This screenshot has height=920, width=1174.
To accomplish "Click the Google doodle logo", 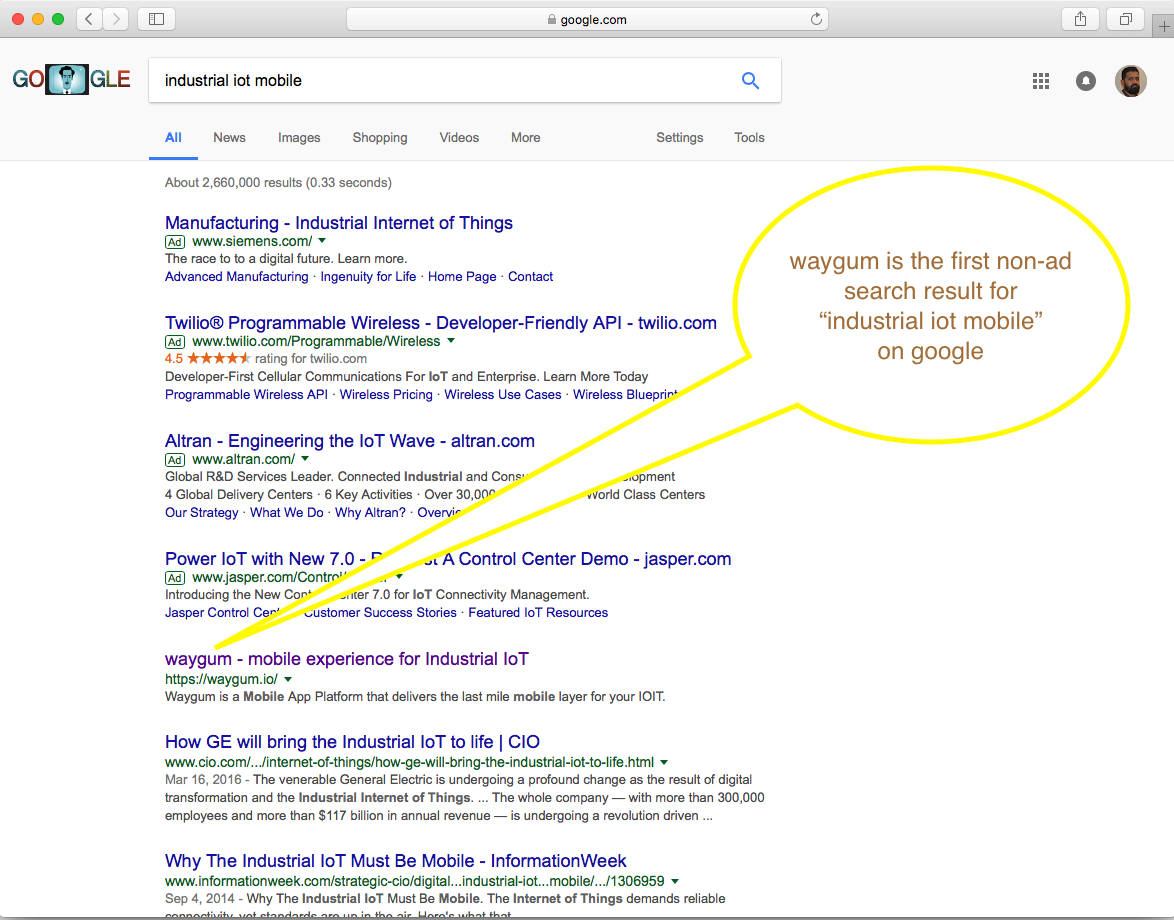I will 71,79.
